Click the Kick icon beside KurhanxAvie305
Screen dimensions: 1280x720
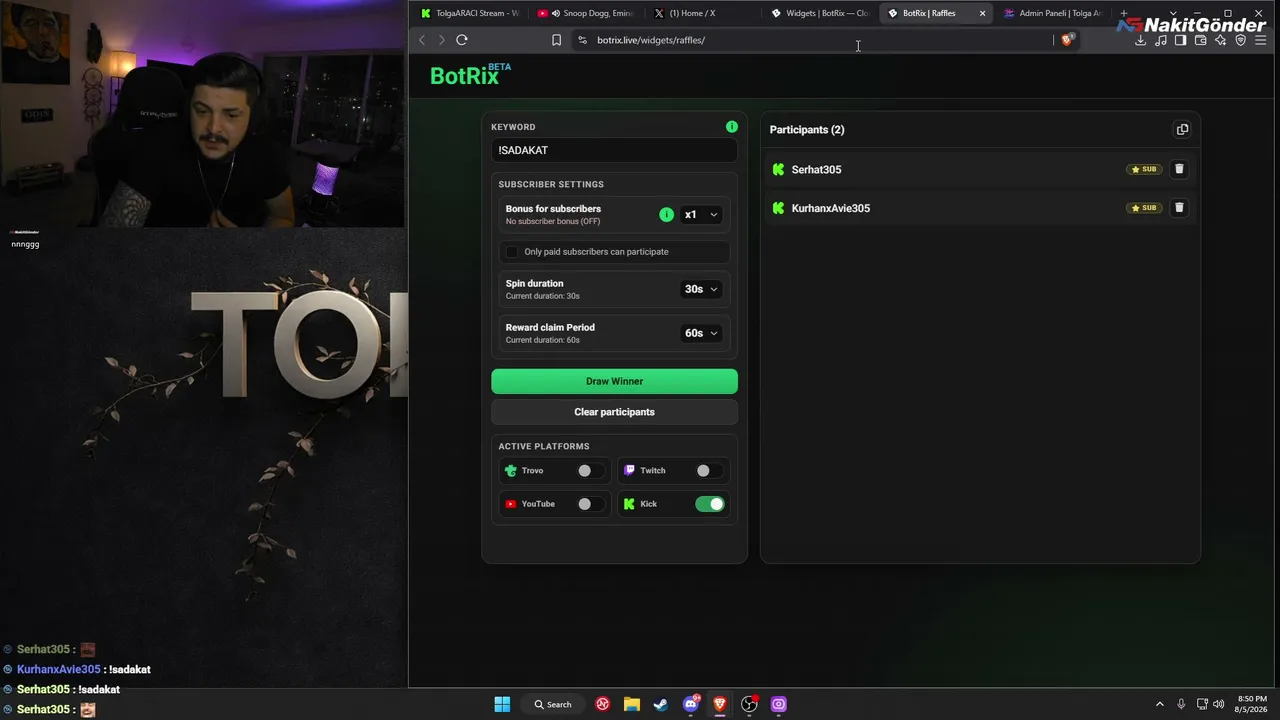pyautogui.click(x=778, y=208)
